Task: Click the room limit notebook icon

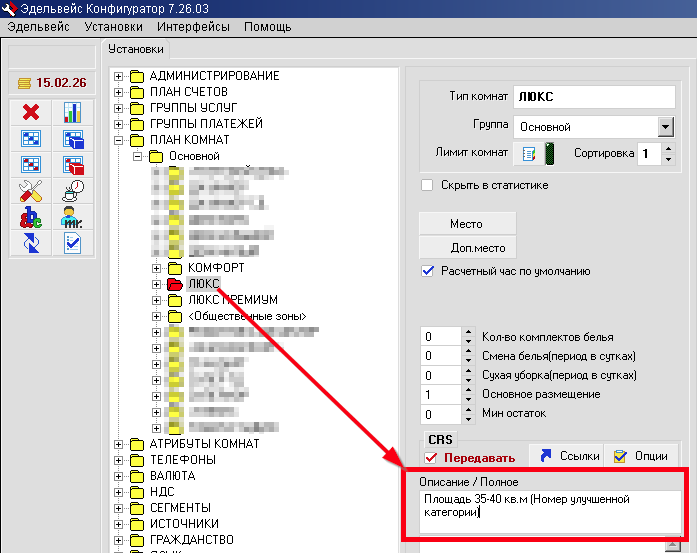Action: pos(529,154)
